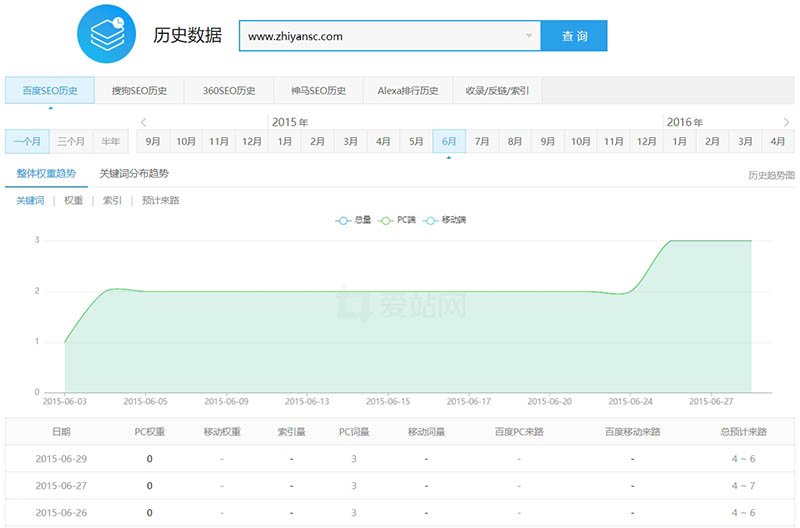This screenshot has width=800, height=528.
Task: Choose the 一个月 time range
Action: coord(27,141)
